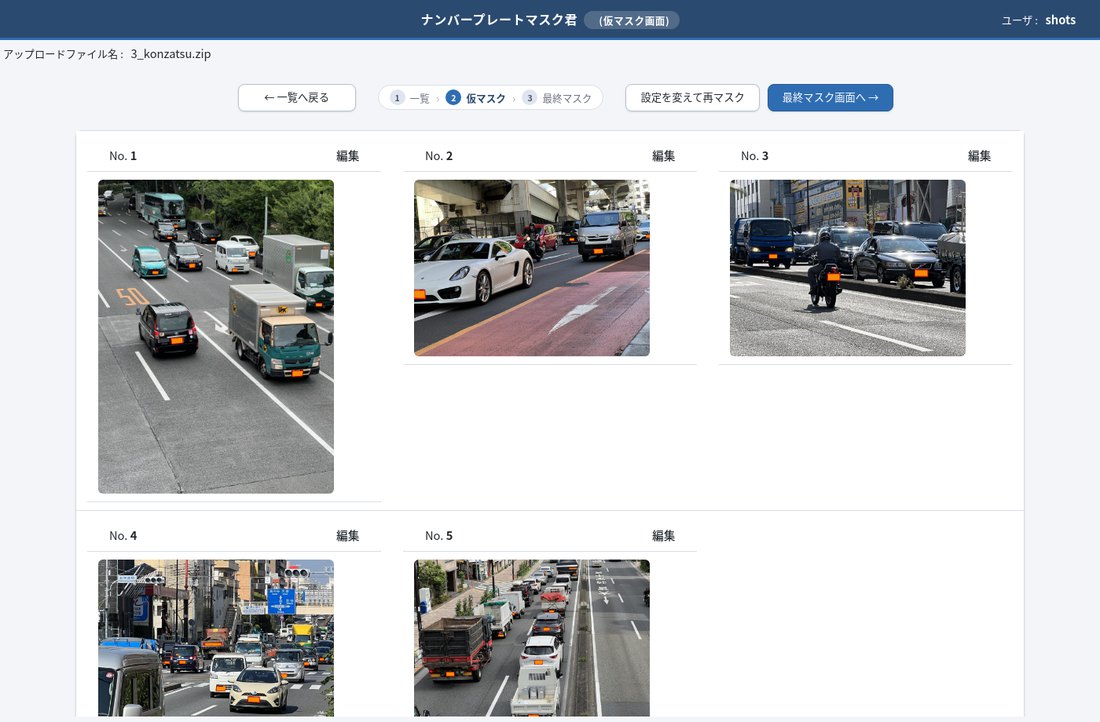Viewport: 1100px width, 722px height.
Task: Click the 設定を変えて再マスク button
Action: 692,98
